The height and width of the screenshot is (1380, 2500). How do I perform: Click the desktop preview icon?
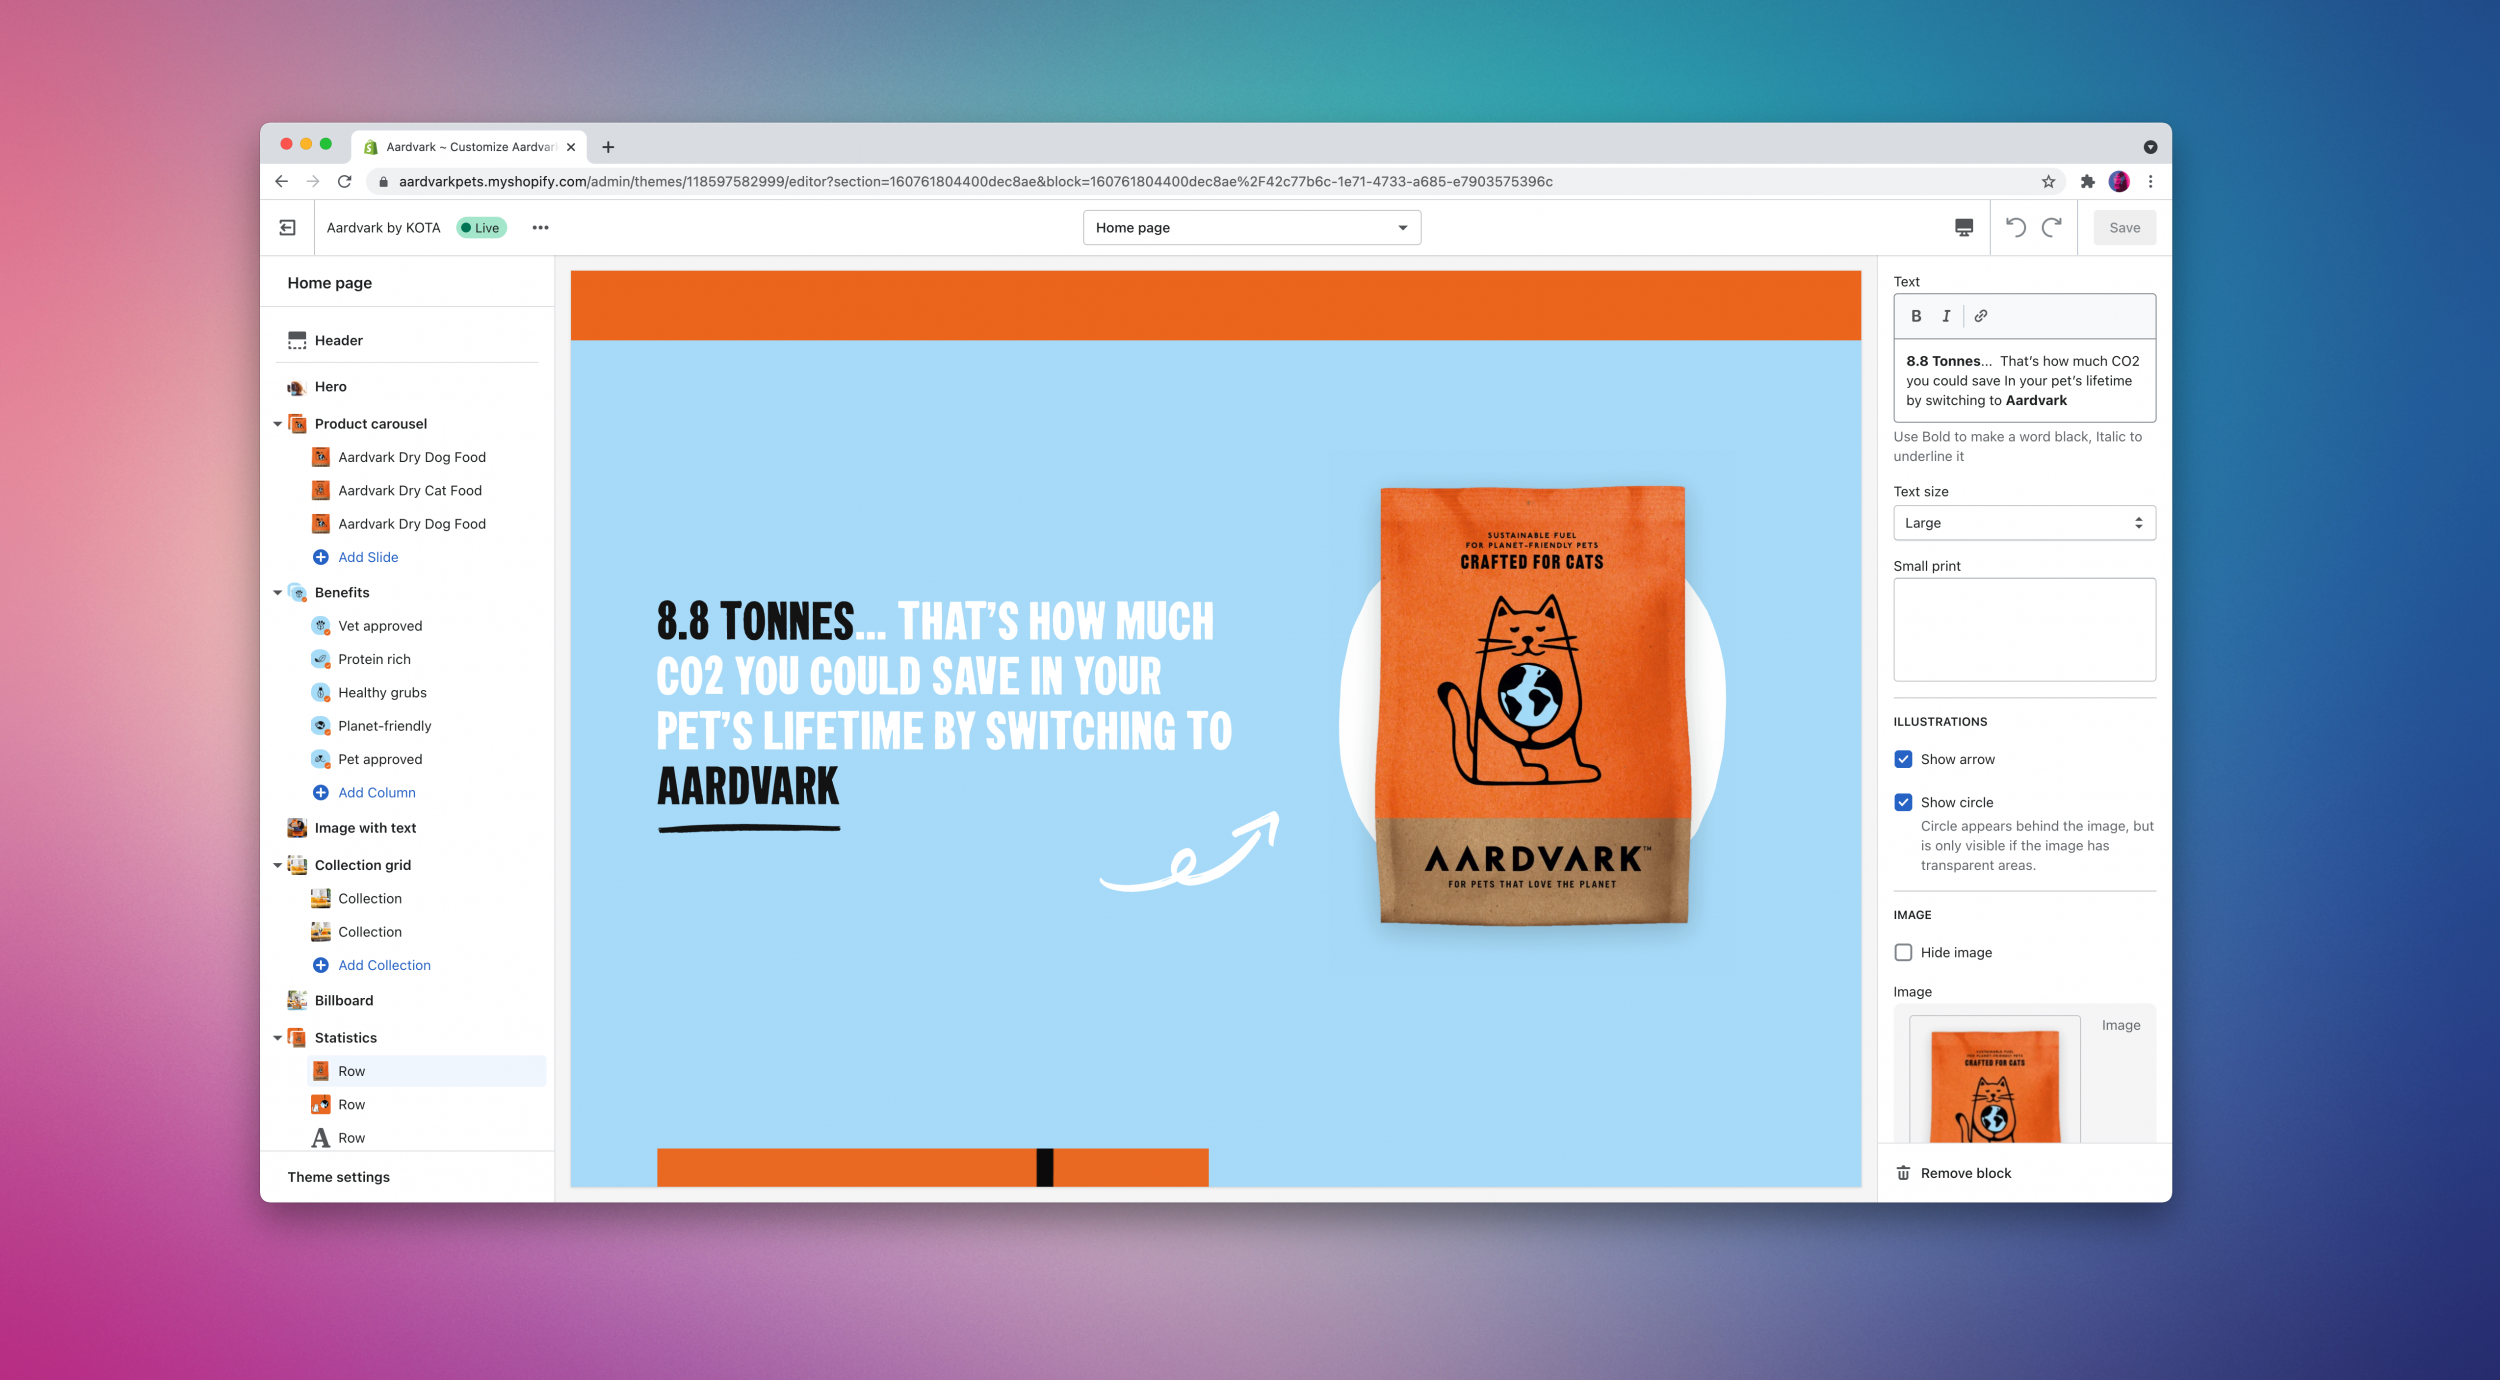click(1964, 228)
